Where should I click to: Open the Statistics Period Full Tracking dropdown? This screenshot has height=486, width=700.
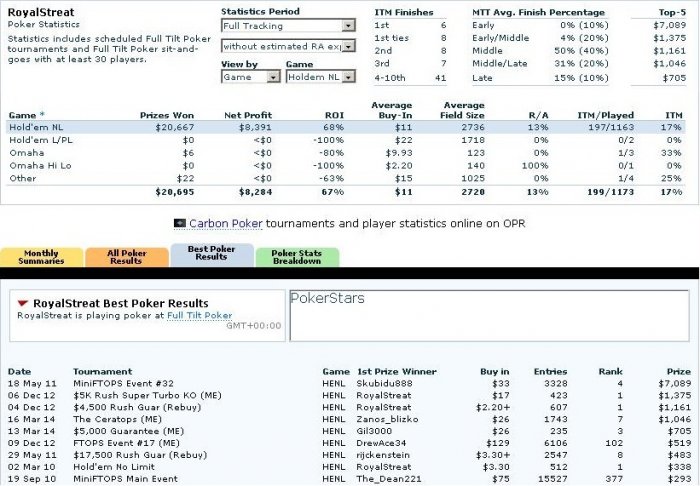point(288,25)
